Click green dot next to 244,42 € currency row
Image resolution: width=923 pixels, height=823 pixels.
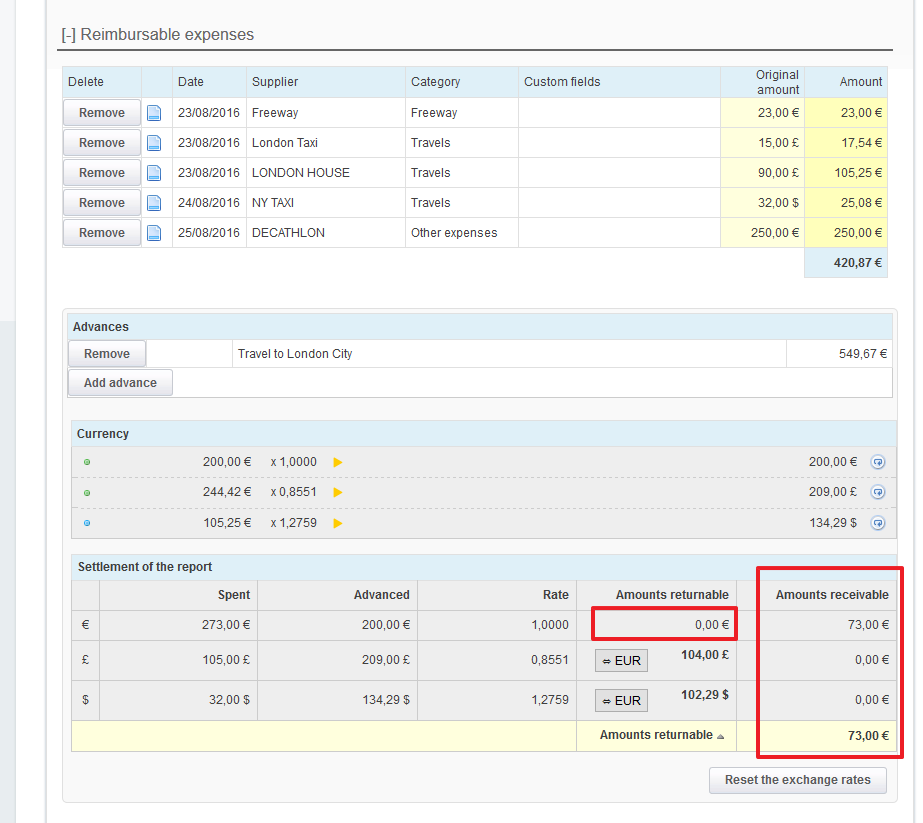tap(87, 493)
